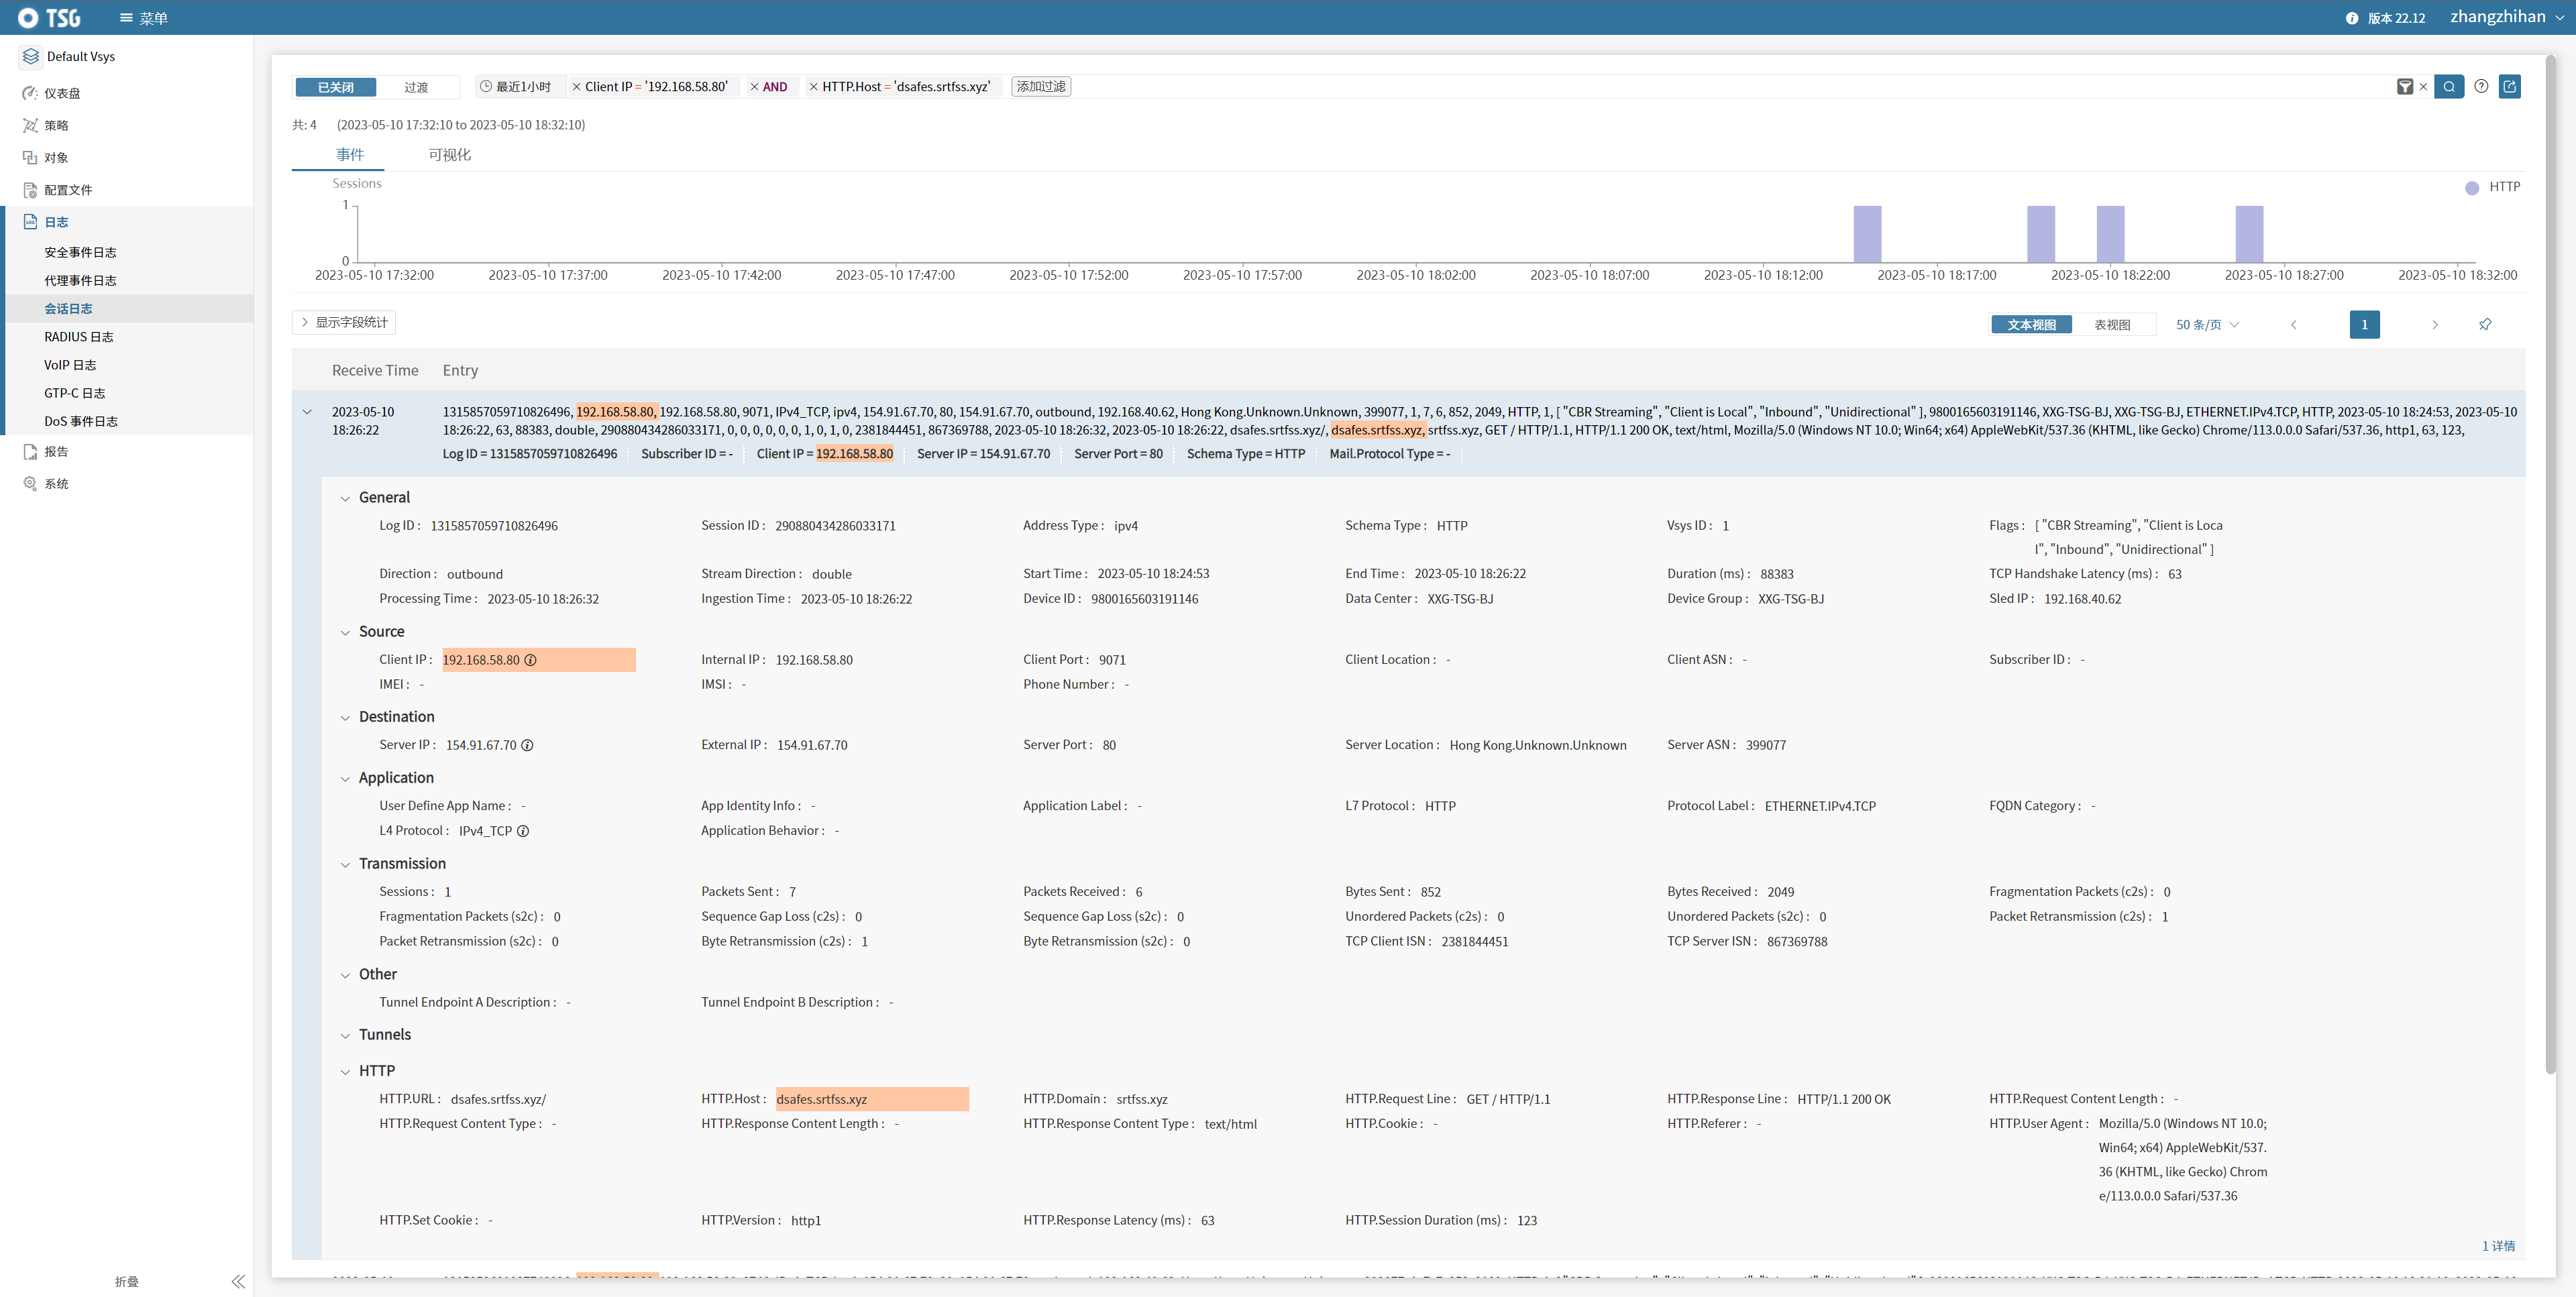Click the info icon next to Server IP
Screen dimensions: 2576x1297
[x=527, y=745]
